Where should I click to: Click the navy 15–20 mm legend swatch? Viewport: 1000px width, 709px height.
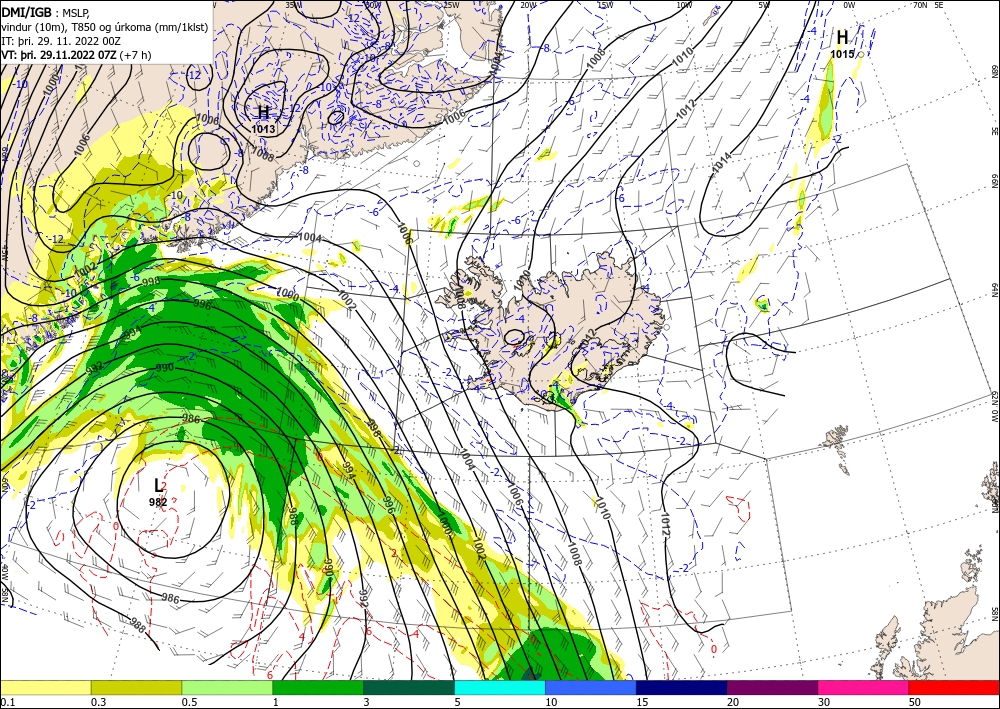[682, 688]
